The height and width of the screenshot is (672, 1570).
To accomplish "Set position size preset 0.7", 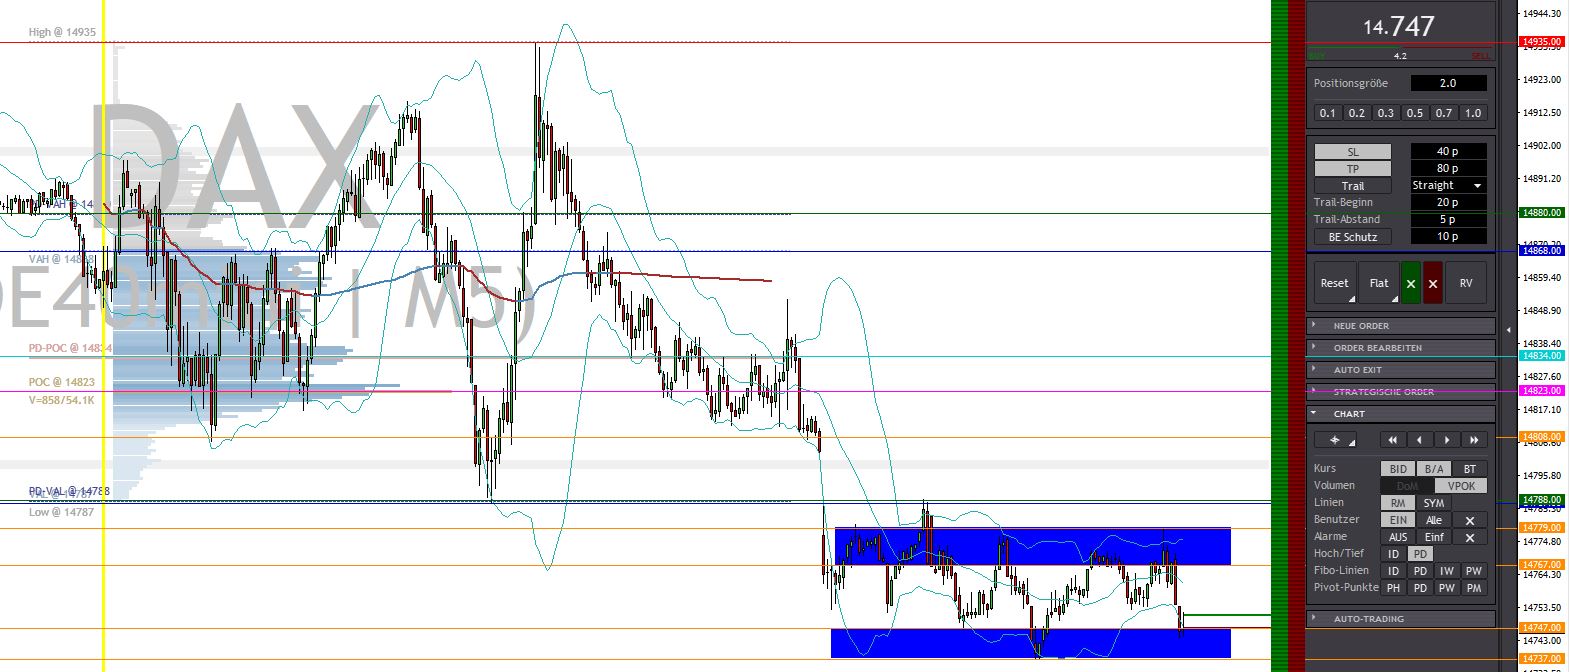I will tap(1444, 113).
